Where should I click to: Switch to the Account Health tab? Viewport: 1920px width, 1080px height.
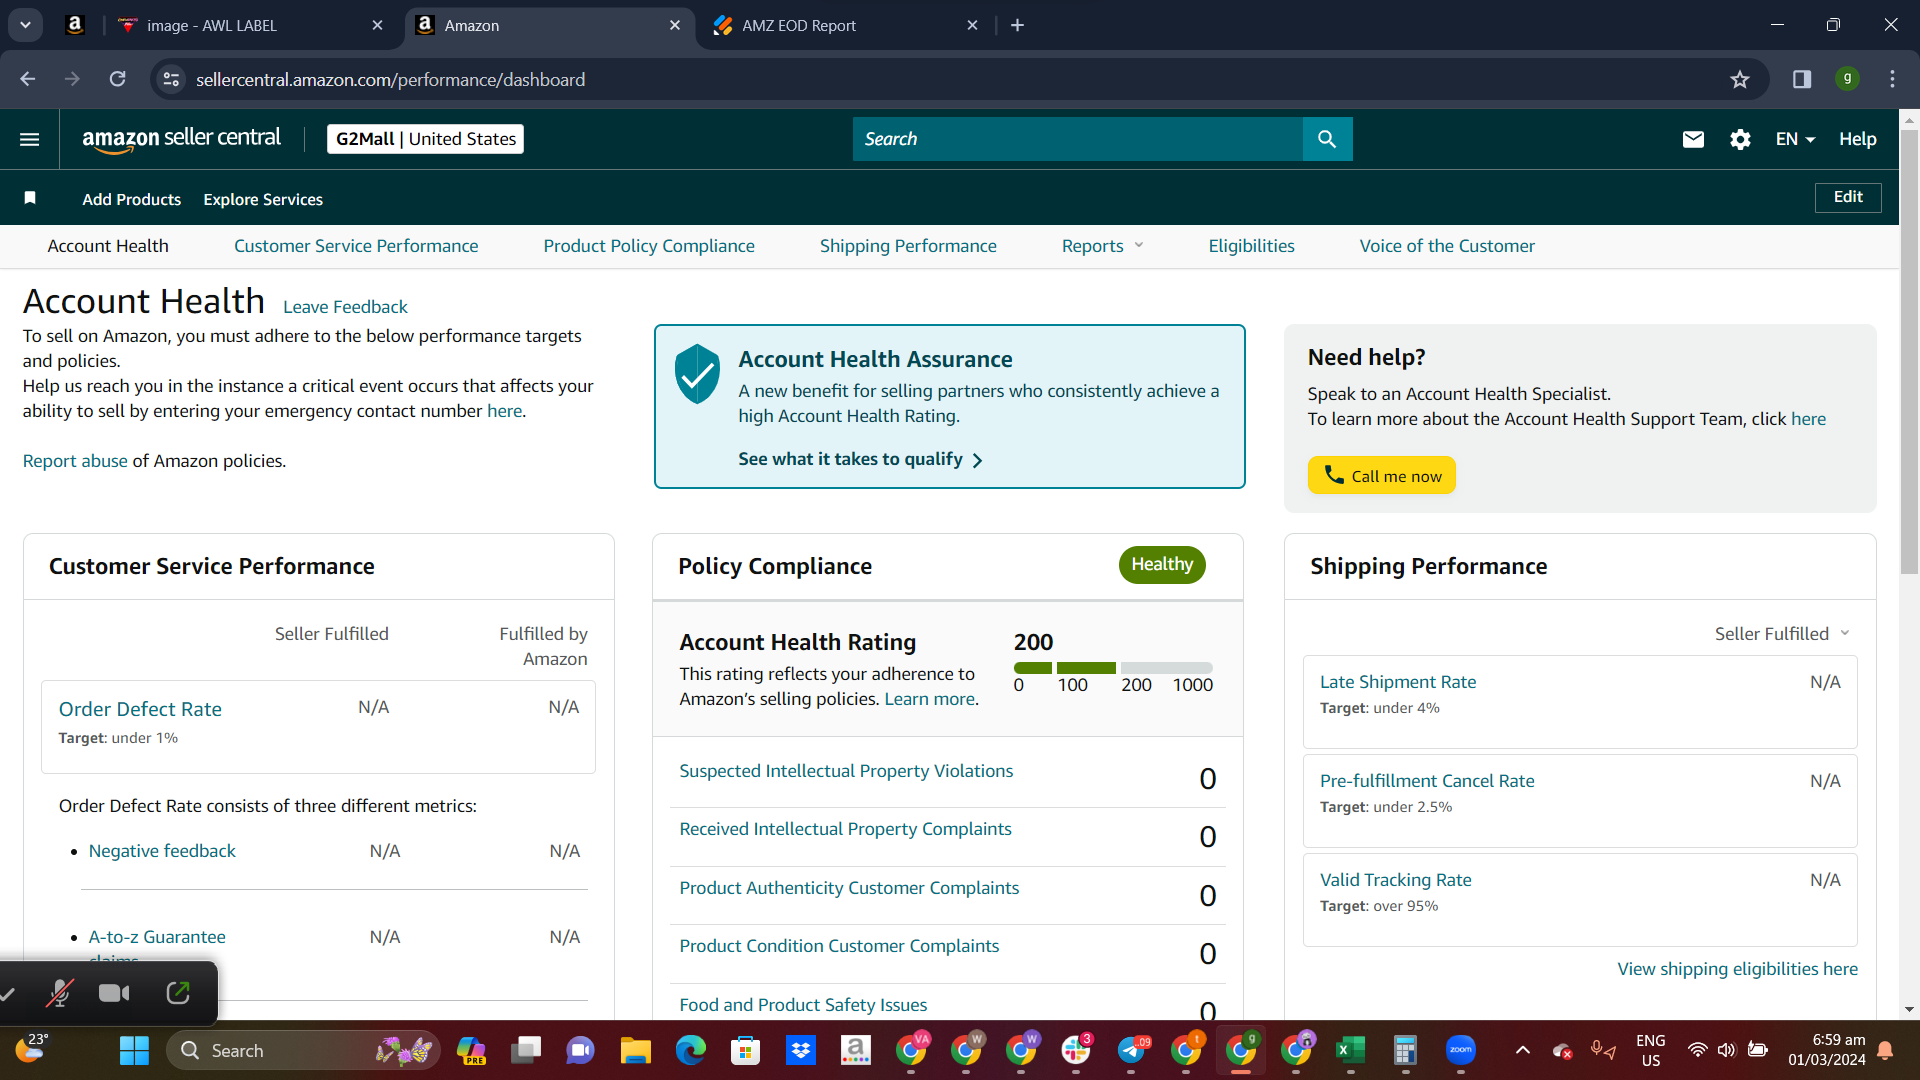(x=108, y=246)
